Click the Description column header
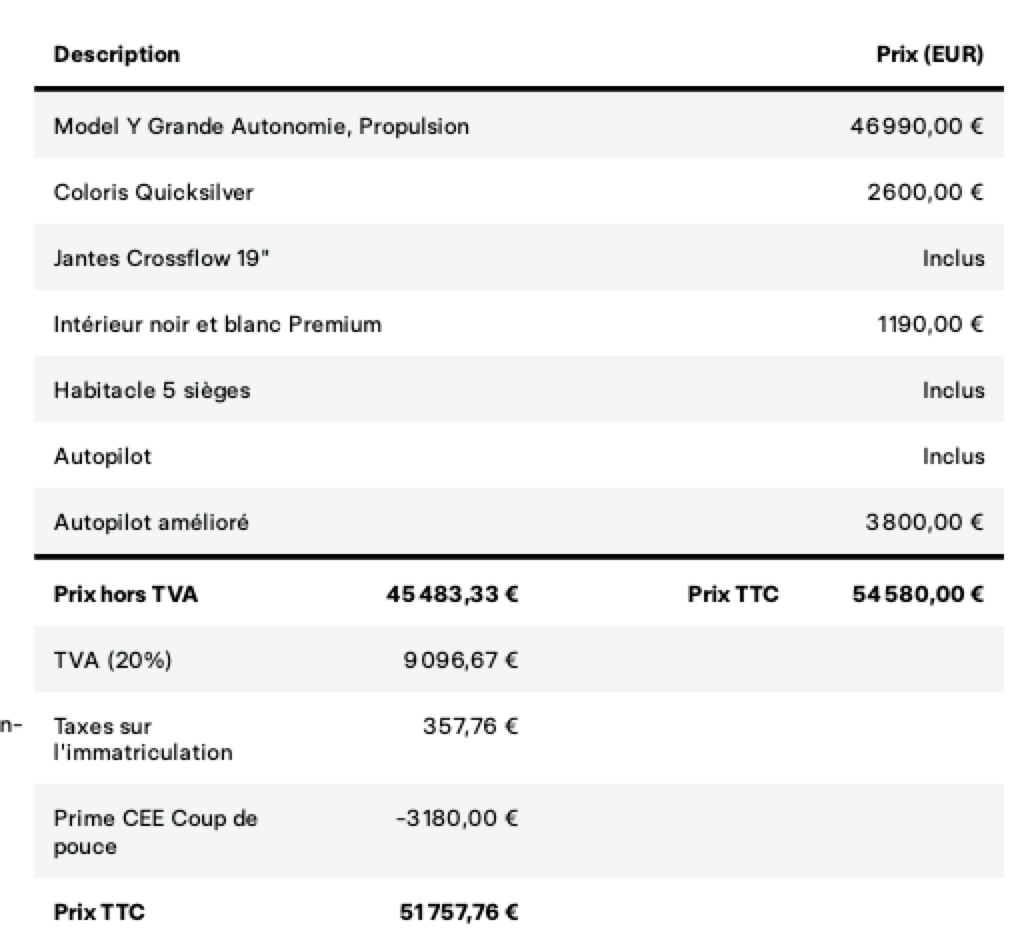 (x=117, y=55)
